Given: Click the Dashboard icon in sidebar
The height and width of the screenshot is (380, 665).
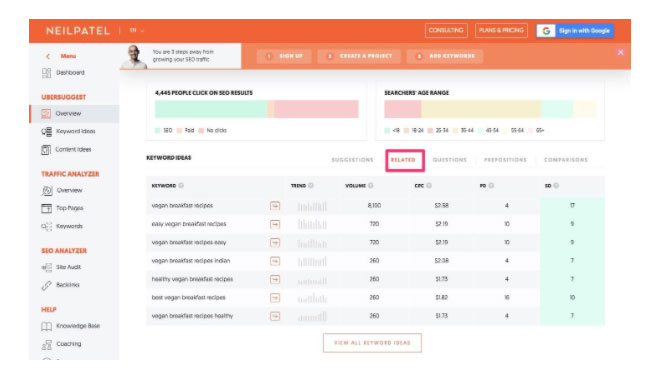Looking at the screenshot, I should (x=46, y=73).
